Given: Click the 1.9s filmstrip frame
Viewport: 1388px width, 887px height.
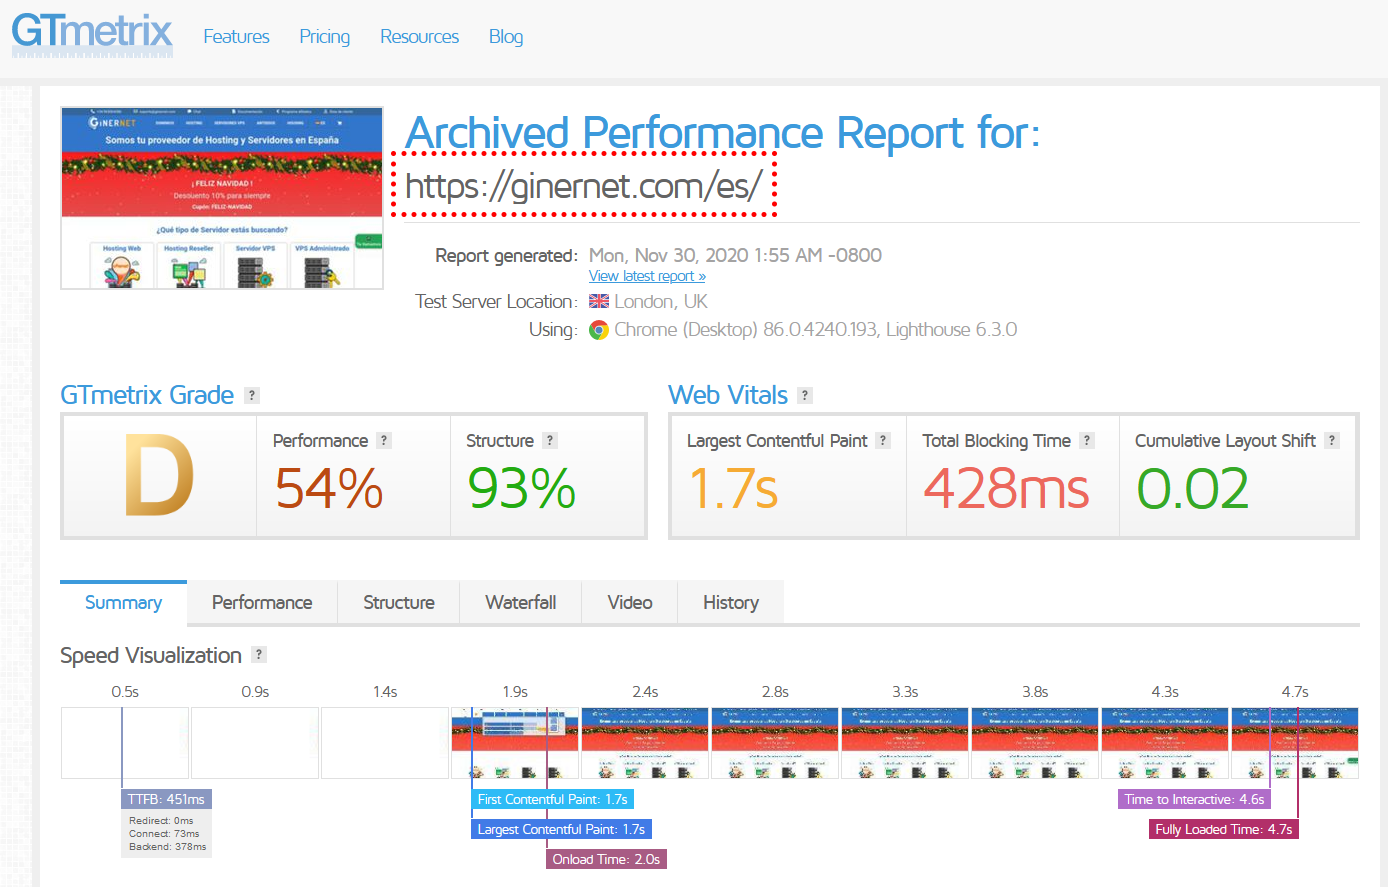Looking at the screenshot, I should [x=515, y=743].
